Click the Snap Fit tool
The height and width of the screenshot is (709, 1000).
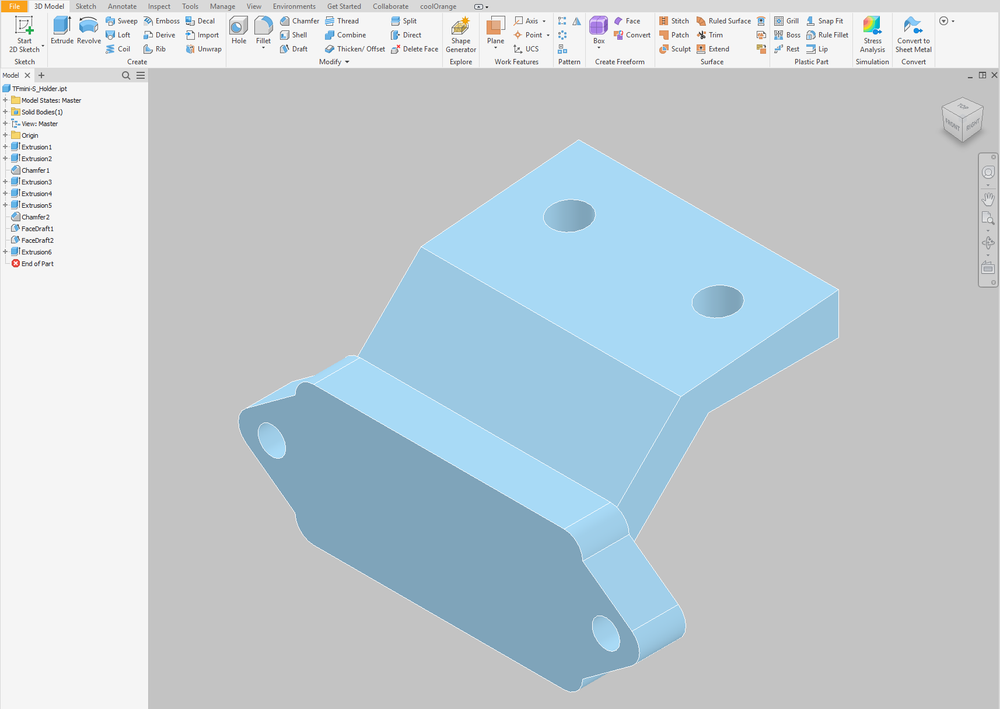tap(824, 21)
